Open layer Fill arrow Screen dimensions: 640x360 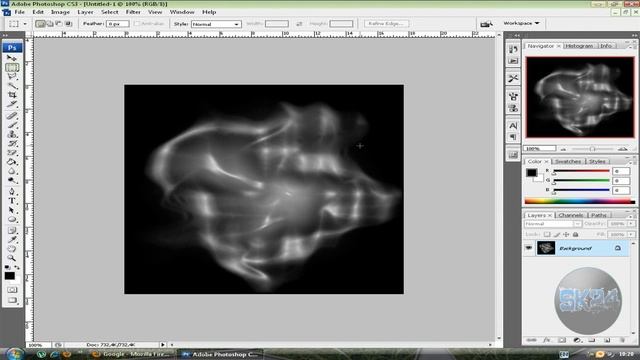631,234
